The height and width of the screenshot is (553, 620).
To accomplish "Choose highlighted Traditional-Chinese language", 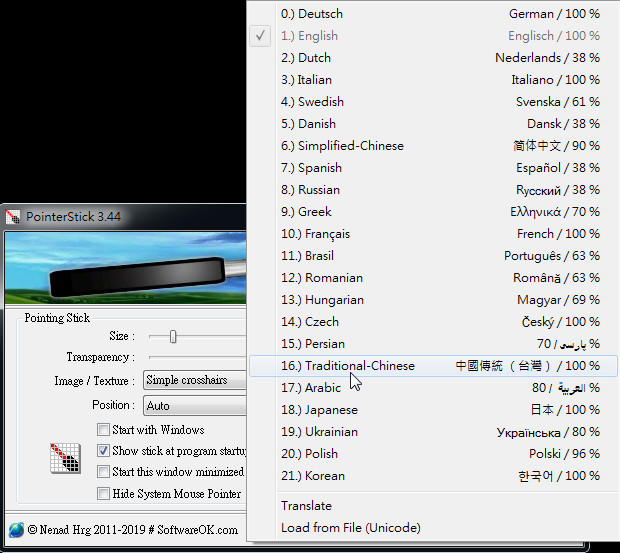I will [433, 366].
